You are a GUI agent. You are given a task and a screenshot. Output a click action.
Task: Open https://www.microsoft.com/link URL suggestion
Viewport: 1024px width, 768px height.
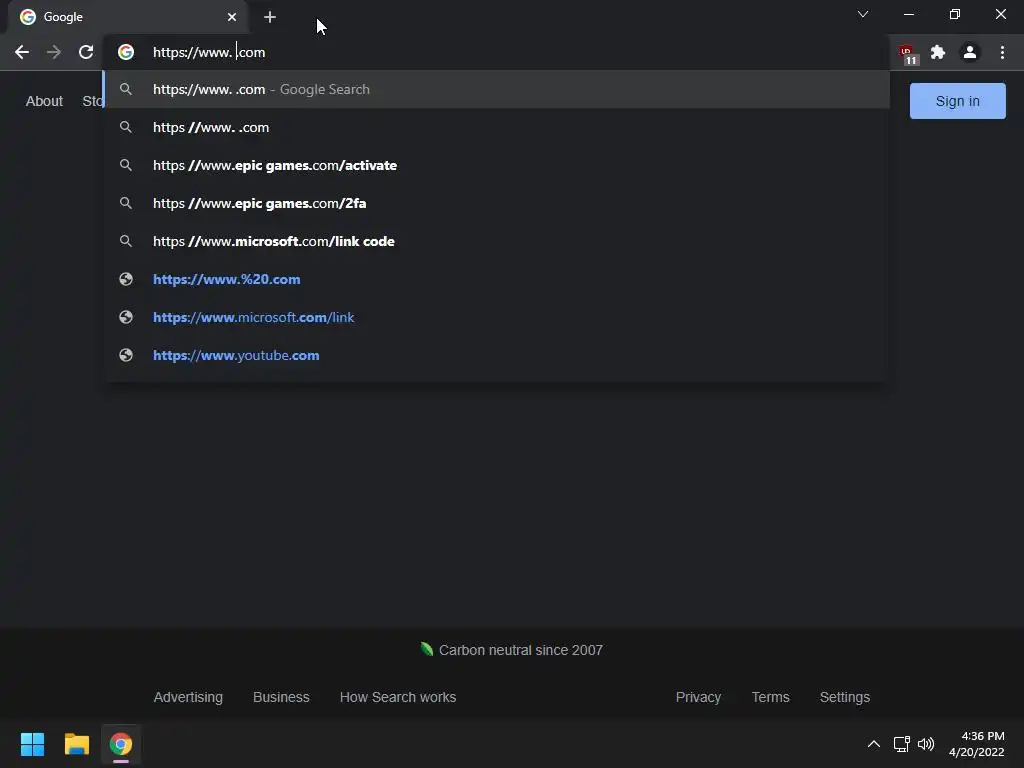coord(496,317)
